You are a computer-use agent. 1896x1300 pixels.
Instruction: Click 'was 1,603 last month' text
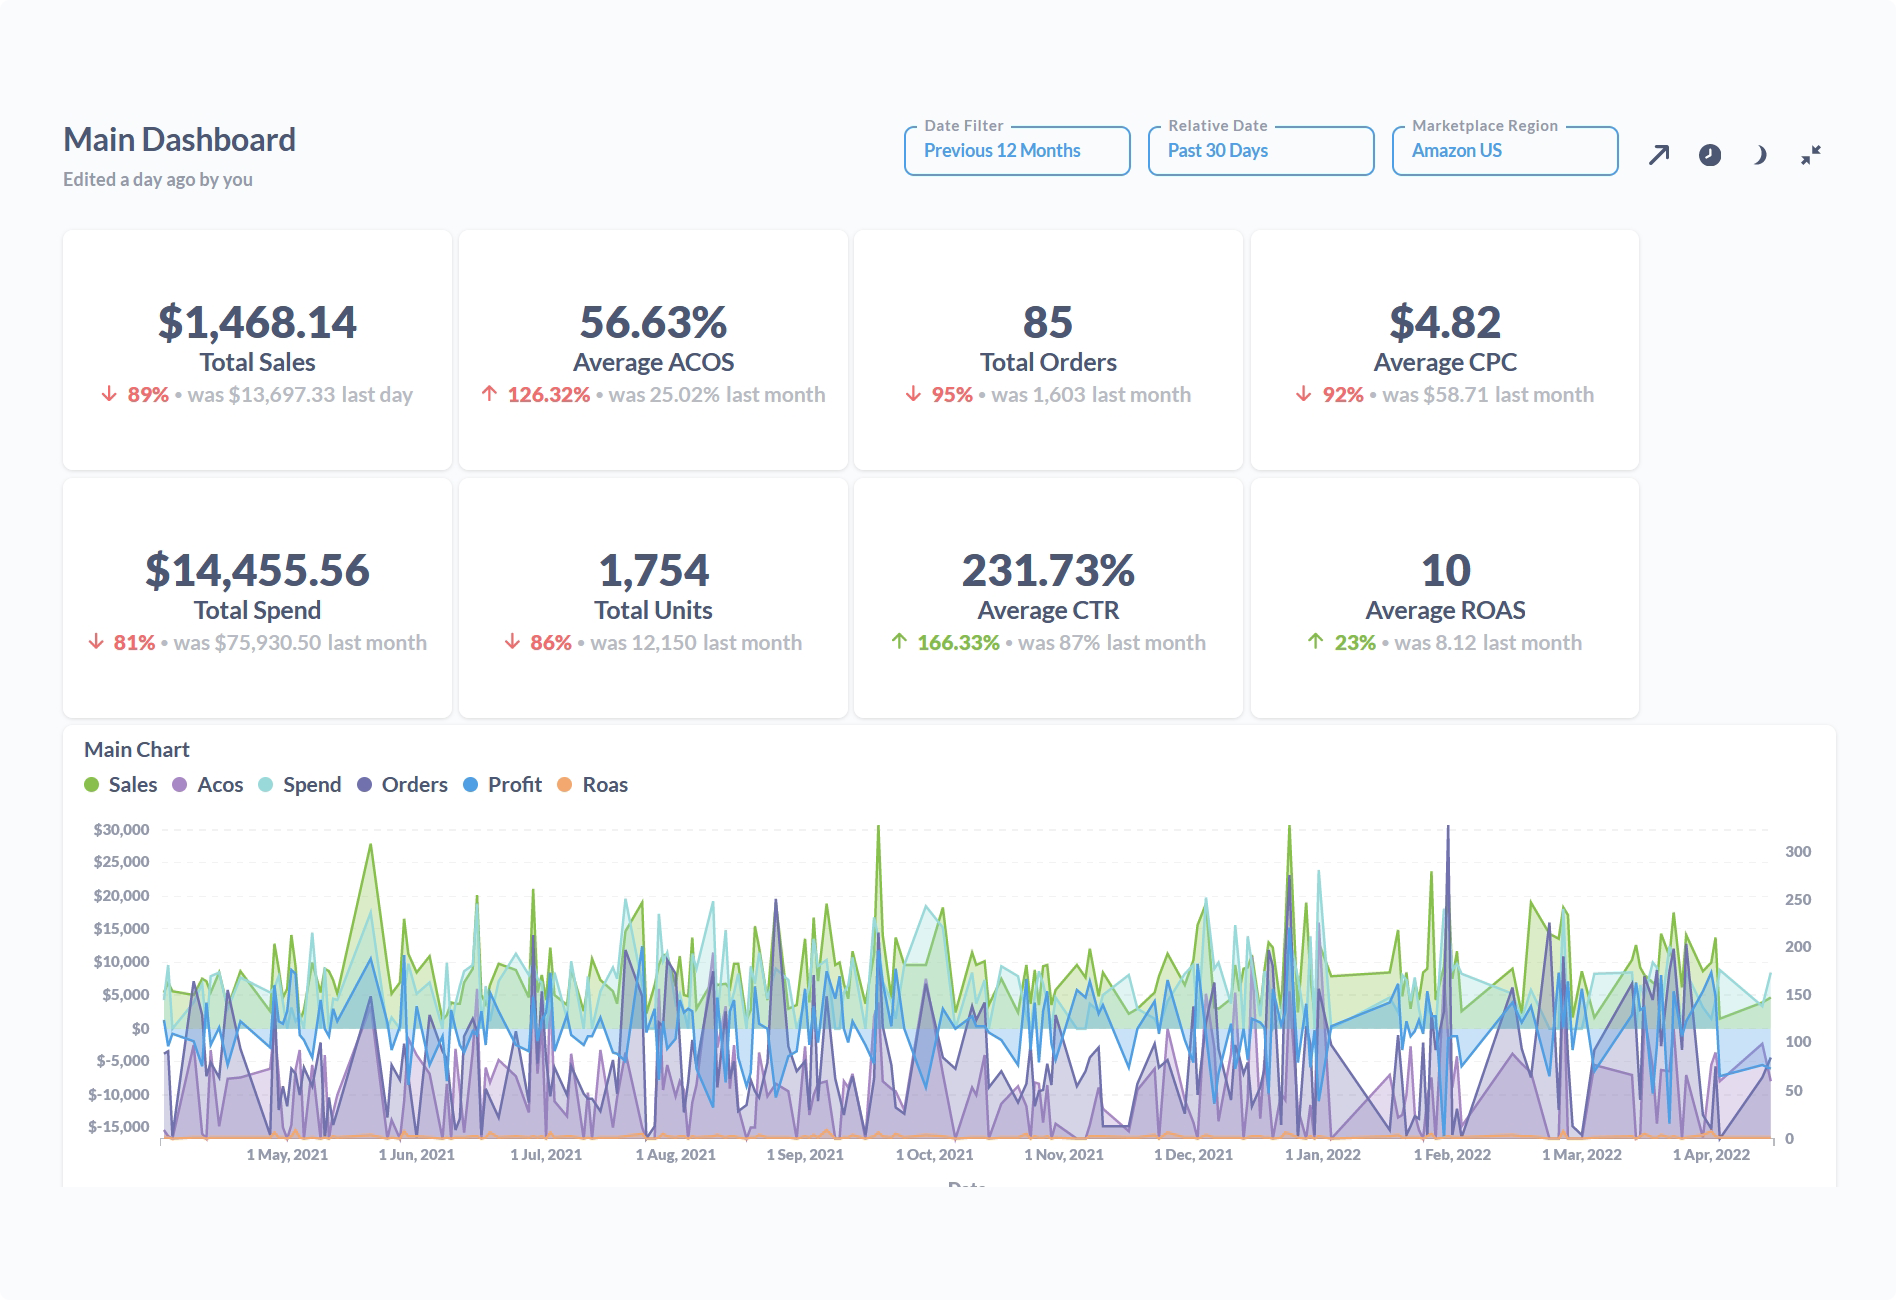tap(1091, 395)
